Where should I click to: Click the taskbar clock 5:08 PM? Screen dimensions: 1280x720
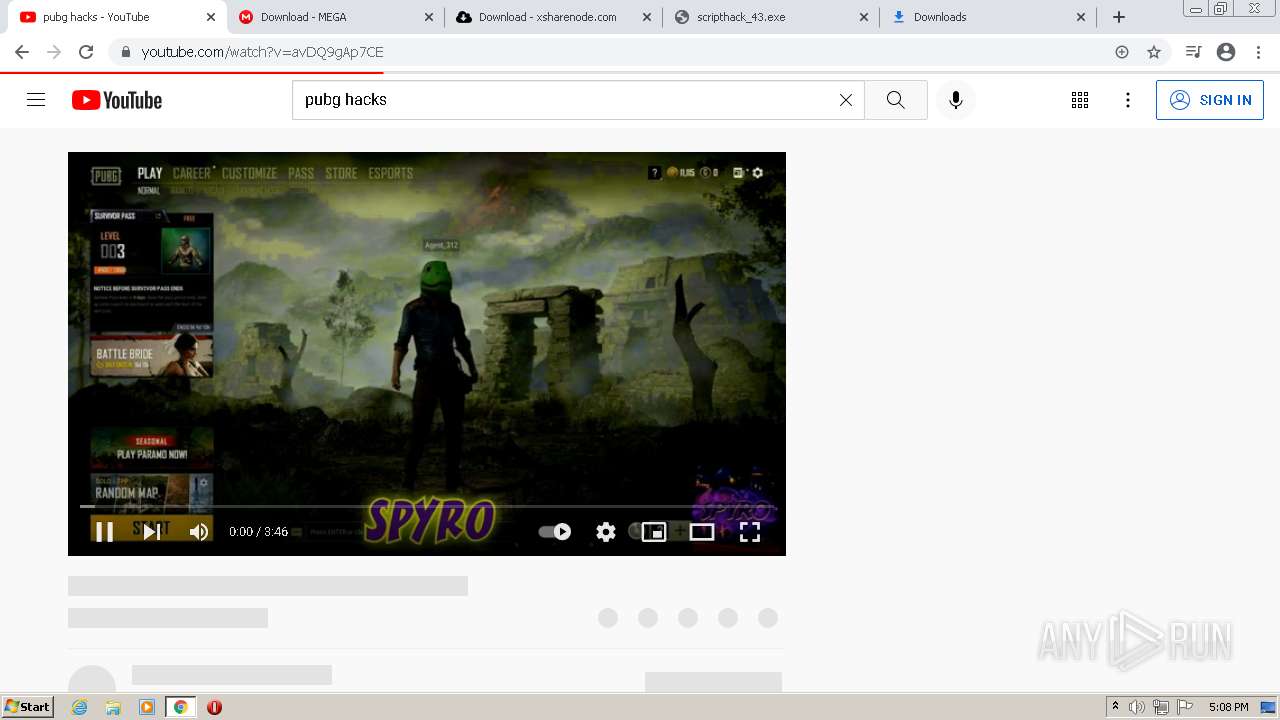coord(1228,707)
